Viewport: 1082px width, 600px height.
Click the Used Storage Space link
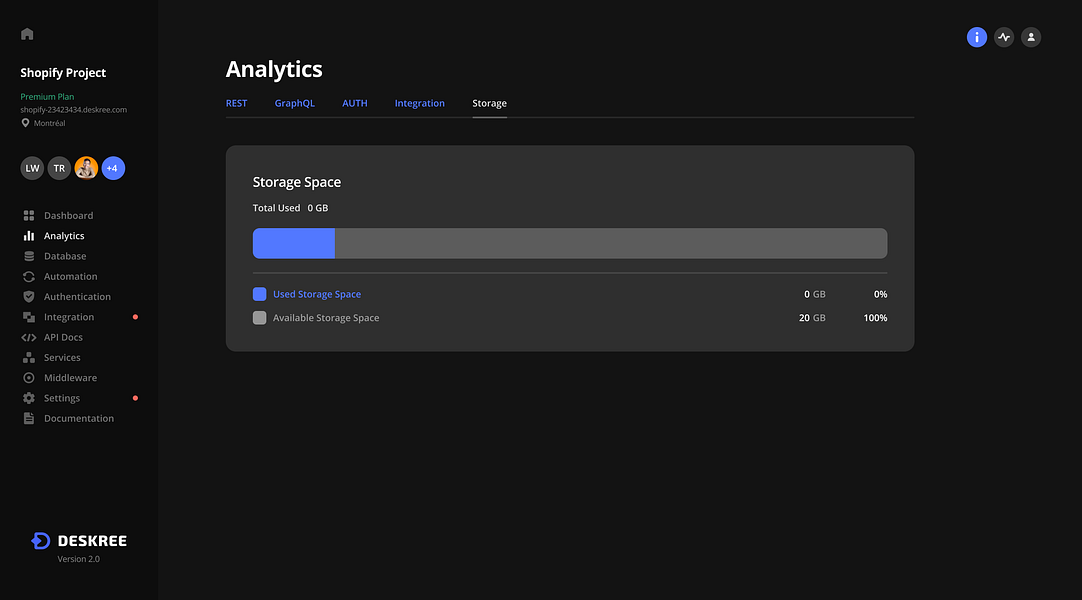pos(316,294)
